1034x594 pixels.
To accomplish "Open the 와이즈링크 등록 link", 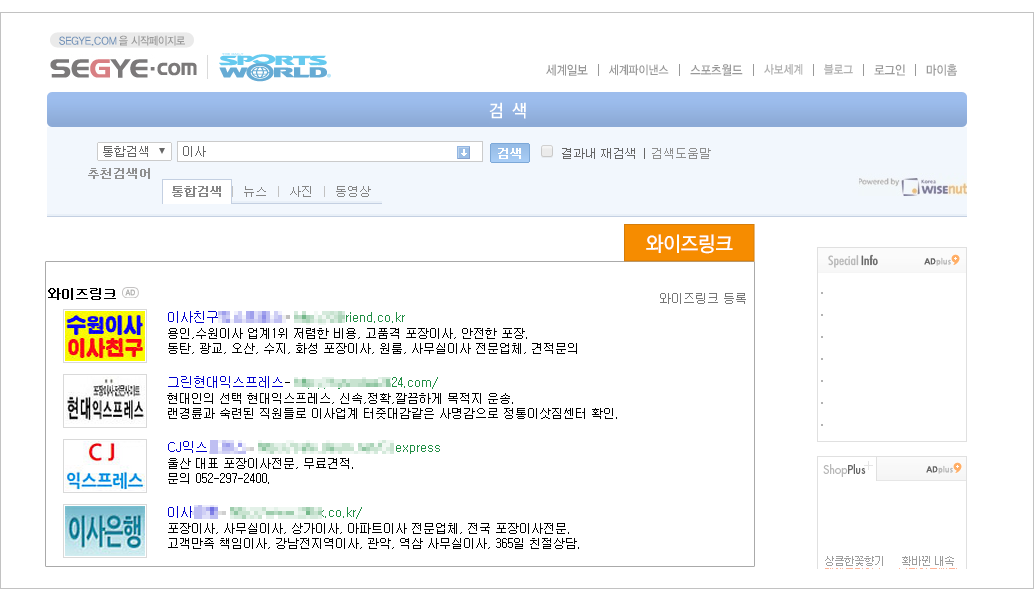I will coord(702,298).
